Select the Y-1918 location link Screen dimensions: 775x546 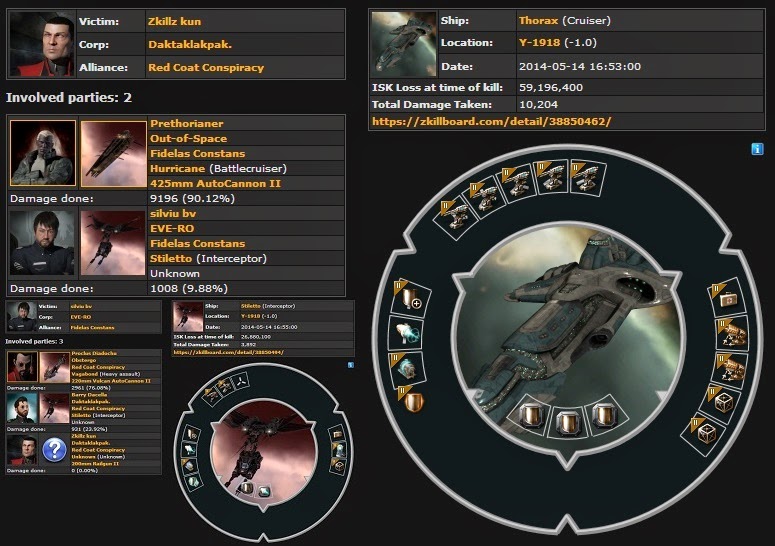[539, 42]
